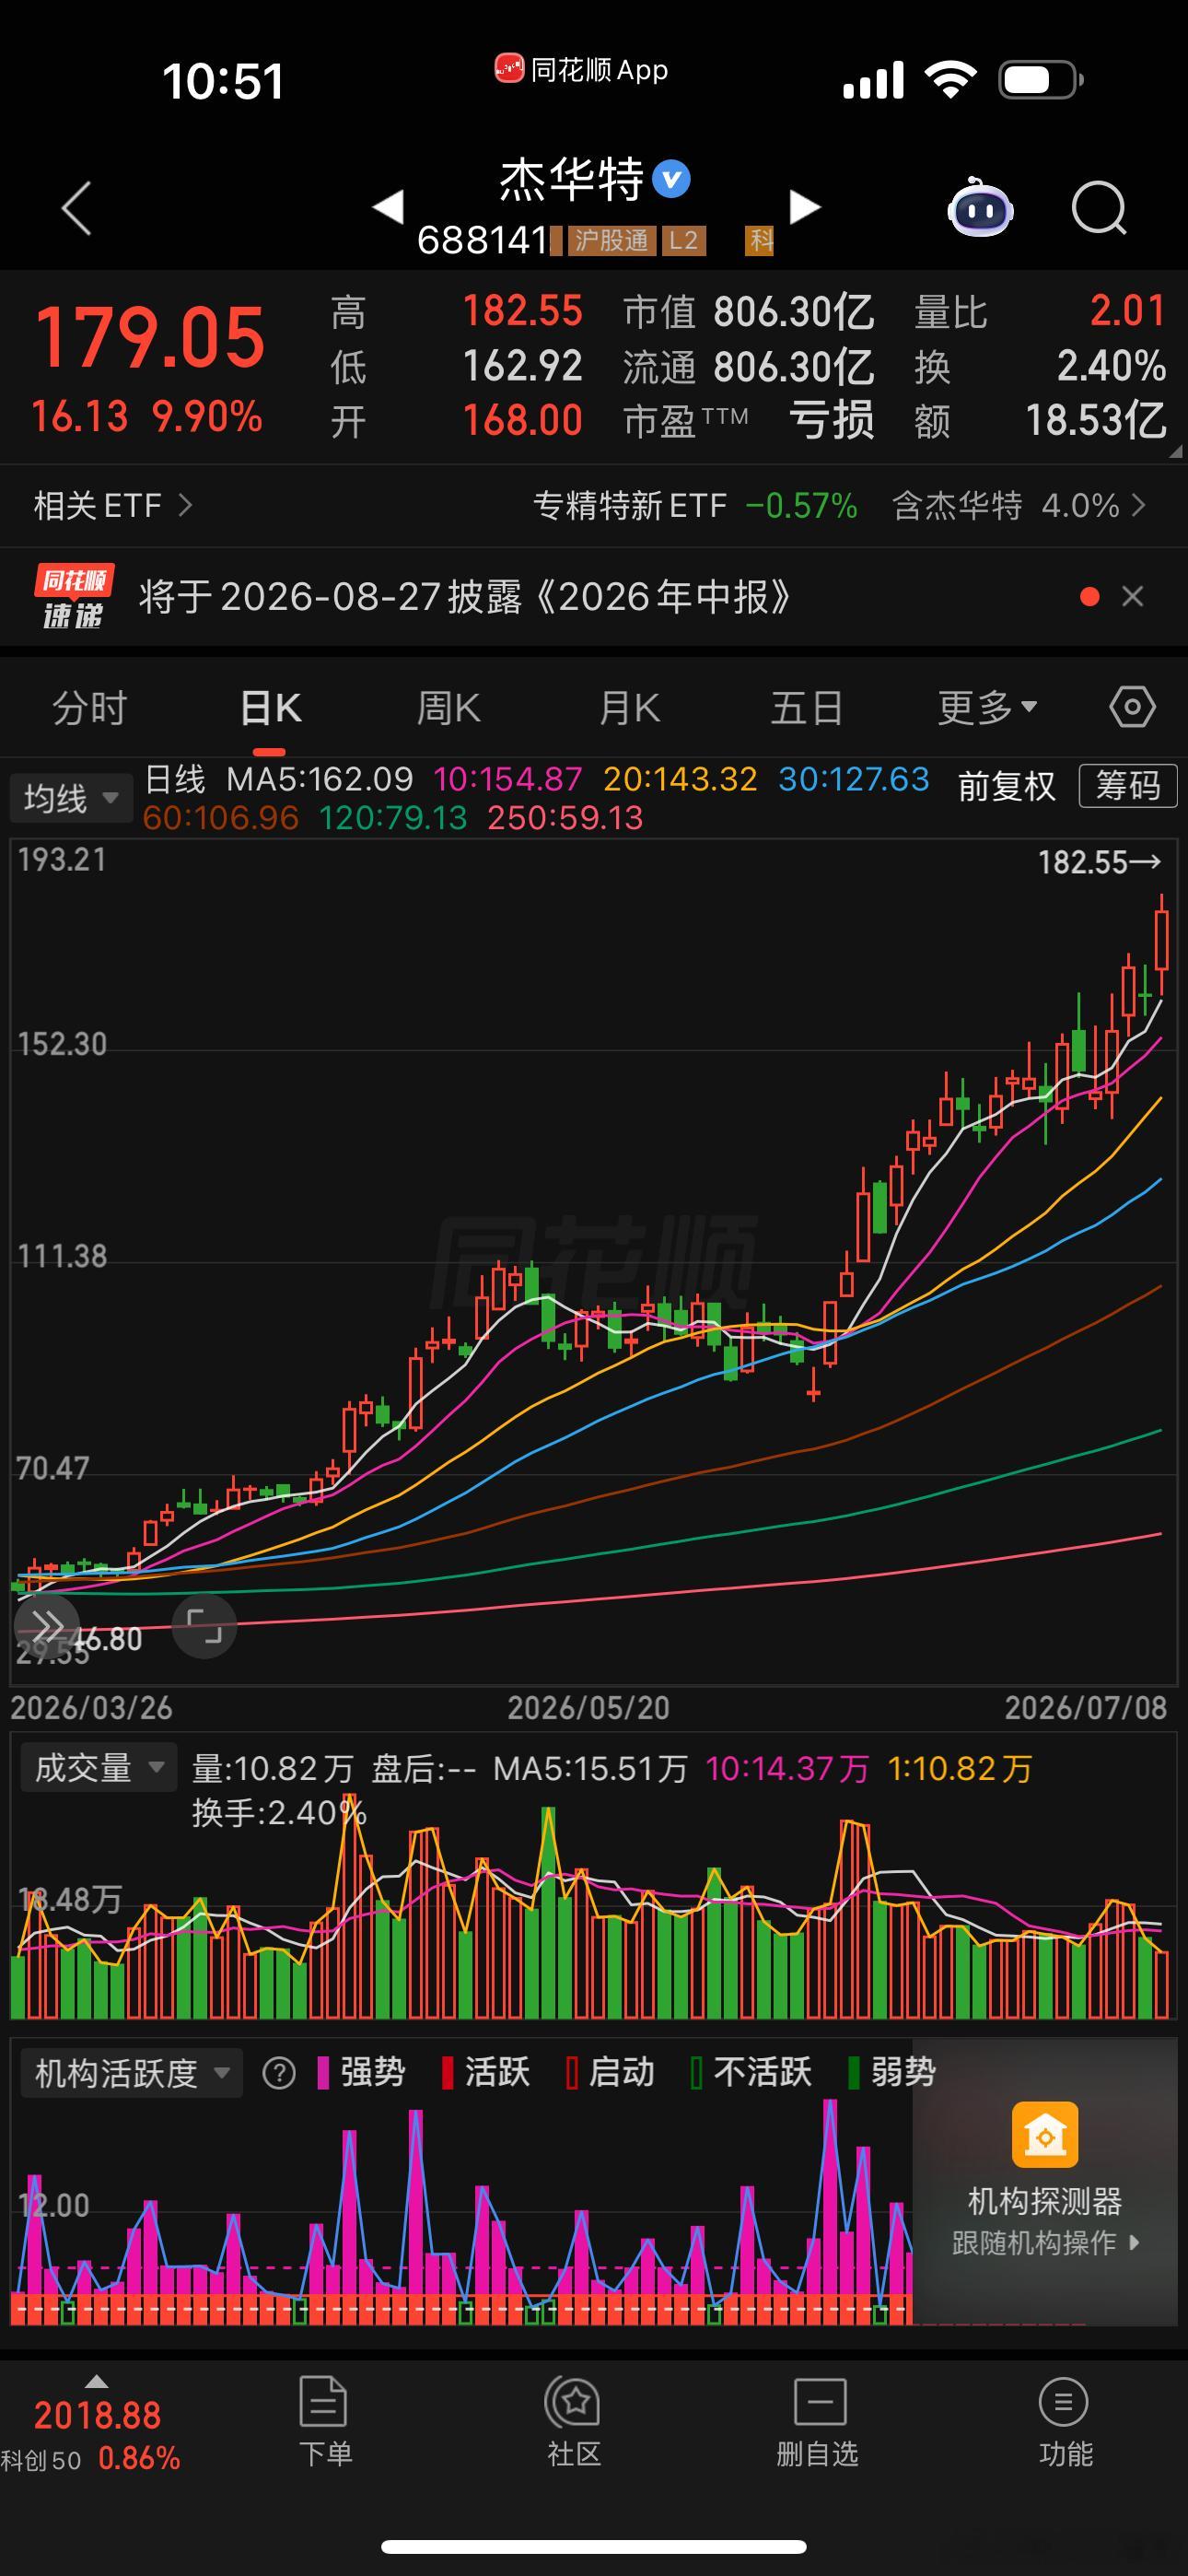Tap the 科 board badge
The width and height of the screenshot is (1188, 2576).
(x=760, y=240)
